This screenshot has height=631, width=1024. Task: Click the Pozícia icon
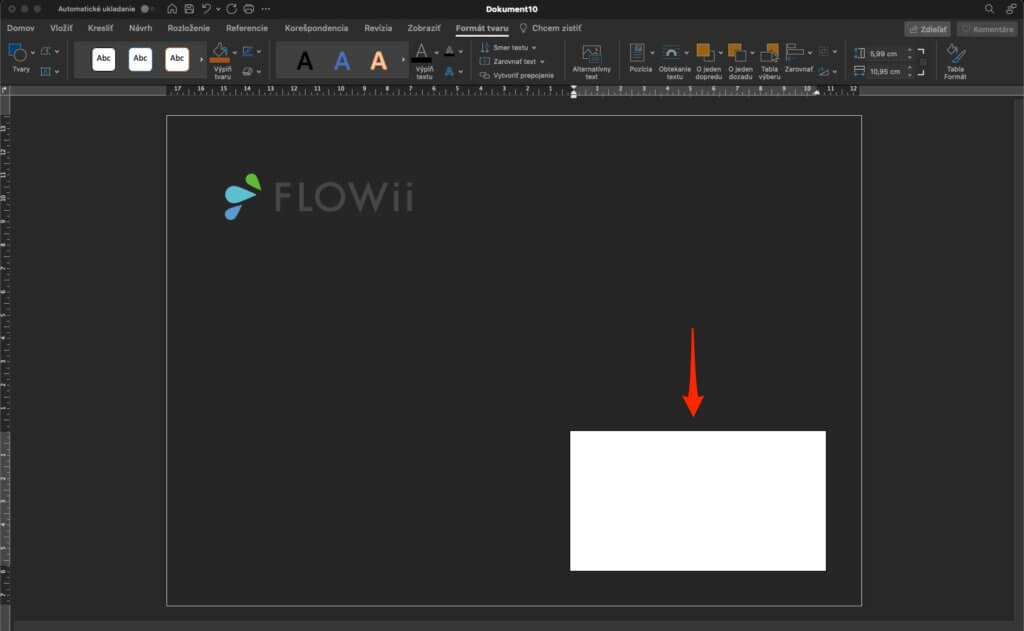(637, 54)
